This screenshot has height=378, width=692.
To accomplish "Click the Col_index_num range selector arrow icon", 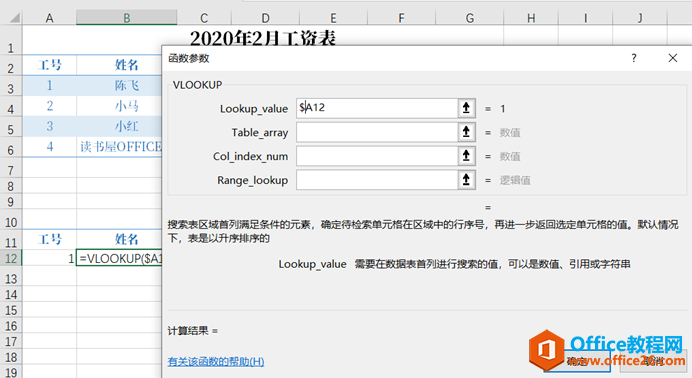I will point(466,156).
